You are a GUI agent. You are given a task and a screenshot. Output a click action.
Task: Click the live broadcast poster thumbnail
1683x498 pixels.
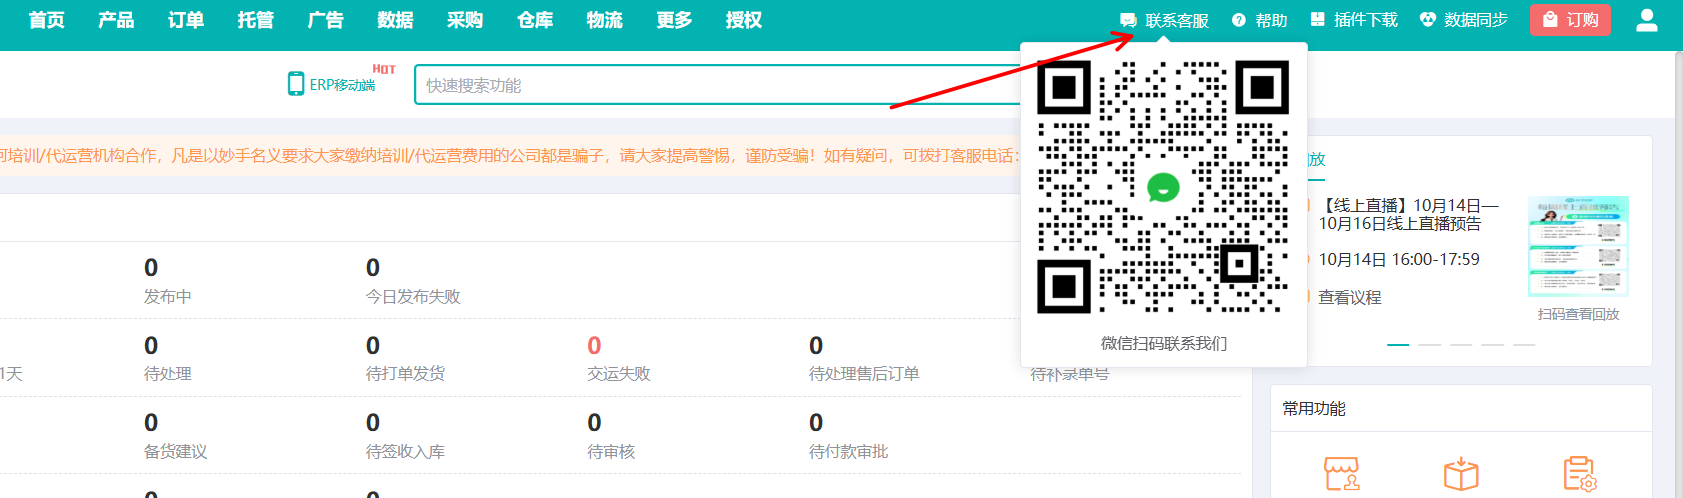(1578, 246)
